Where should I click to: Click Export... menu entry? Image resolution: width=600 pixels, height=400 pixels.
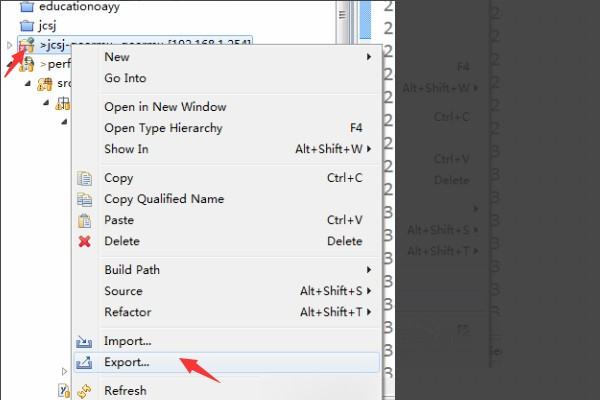pos(227,362)
